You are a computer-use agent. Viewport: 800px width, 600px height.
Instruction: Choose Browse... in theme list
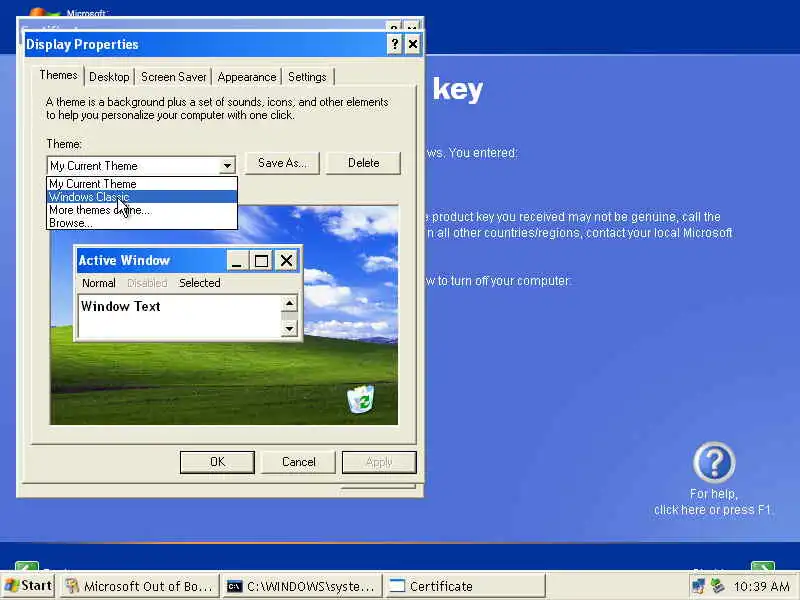142,223
